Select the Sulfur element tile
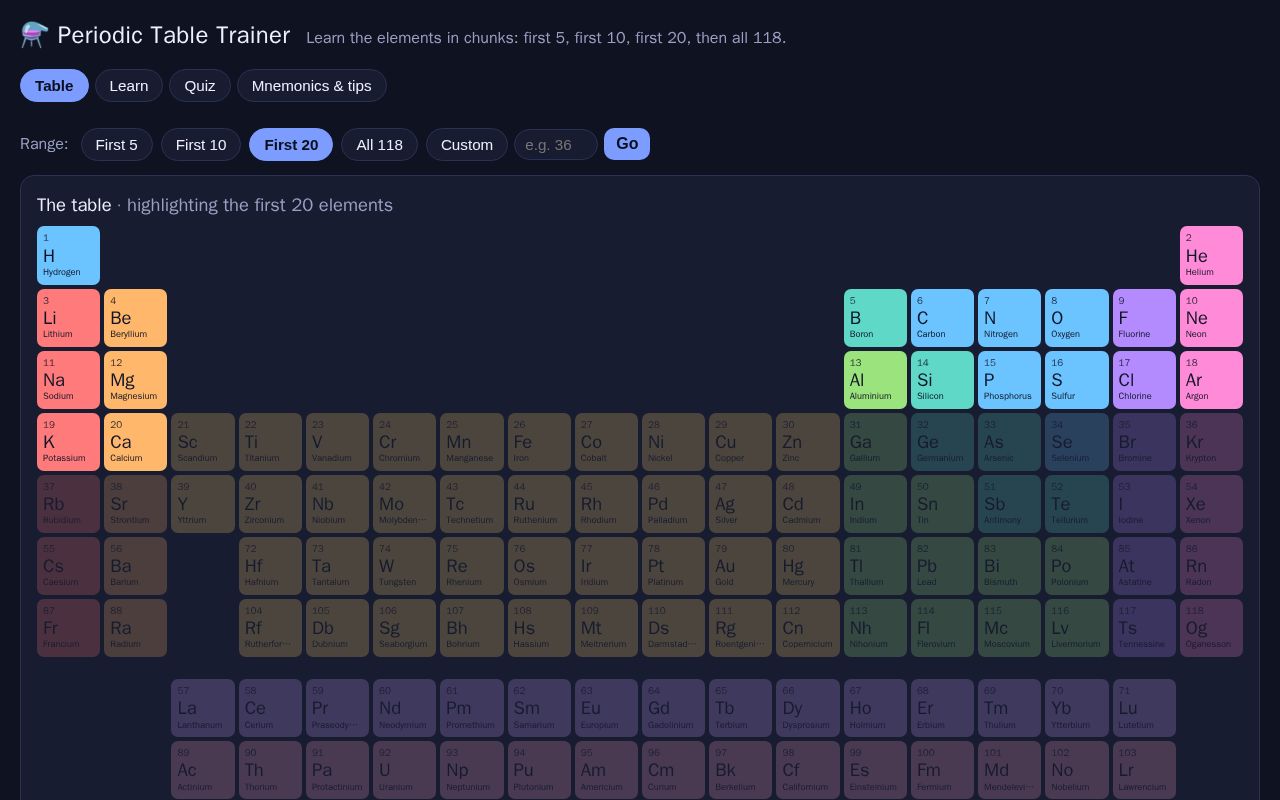 (x=1077, y=380)
